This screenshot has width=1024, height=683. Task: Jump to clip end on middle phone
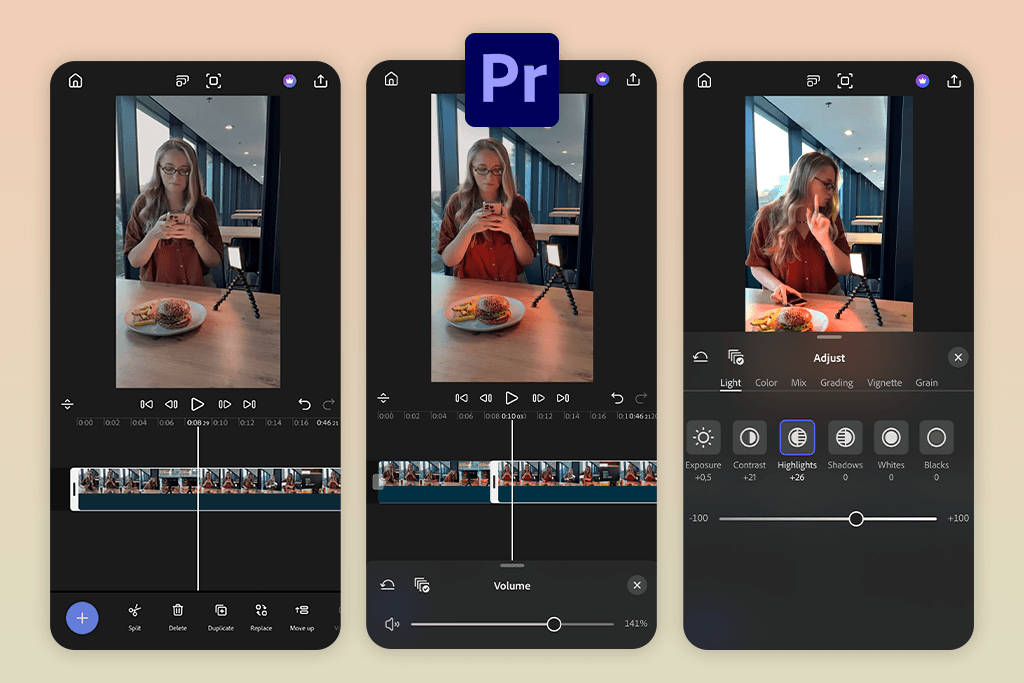563,398
